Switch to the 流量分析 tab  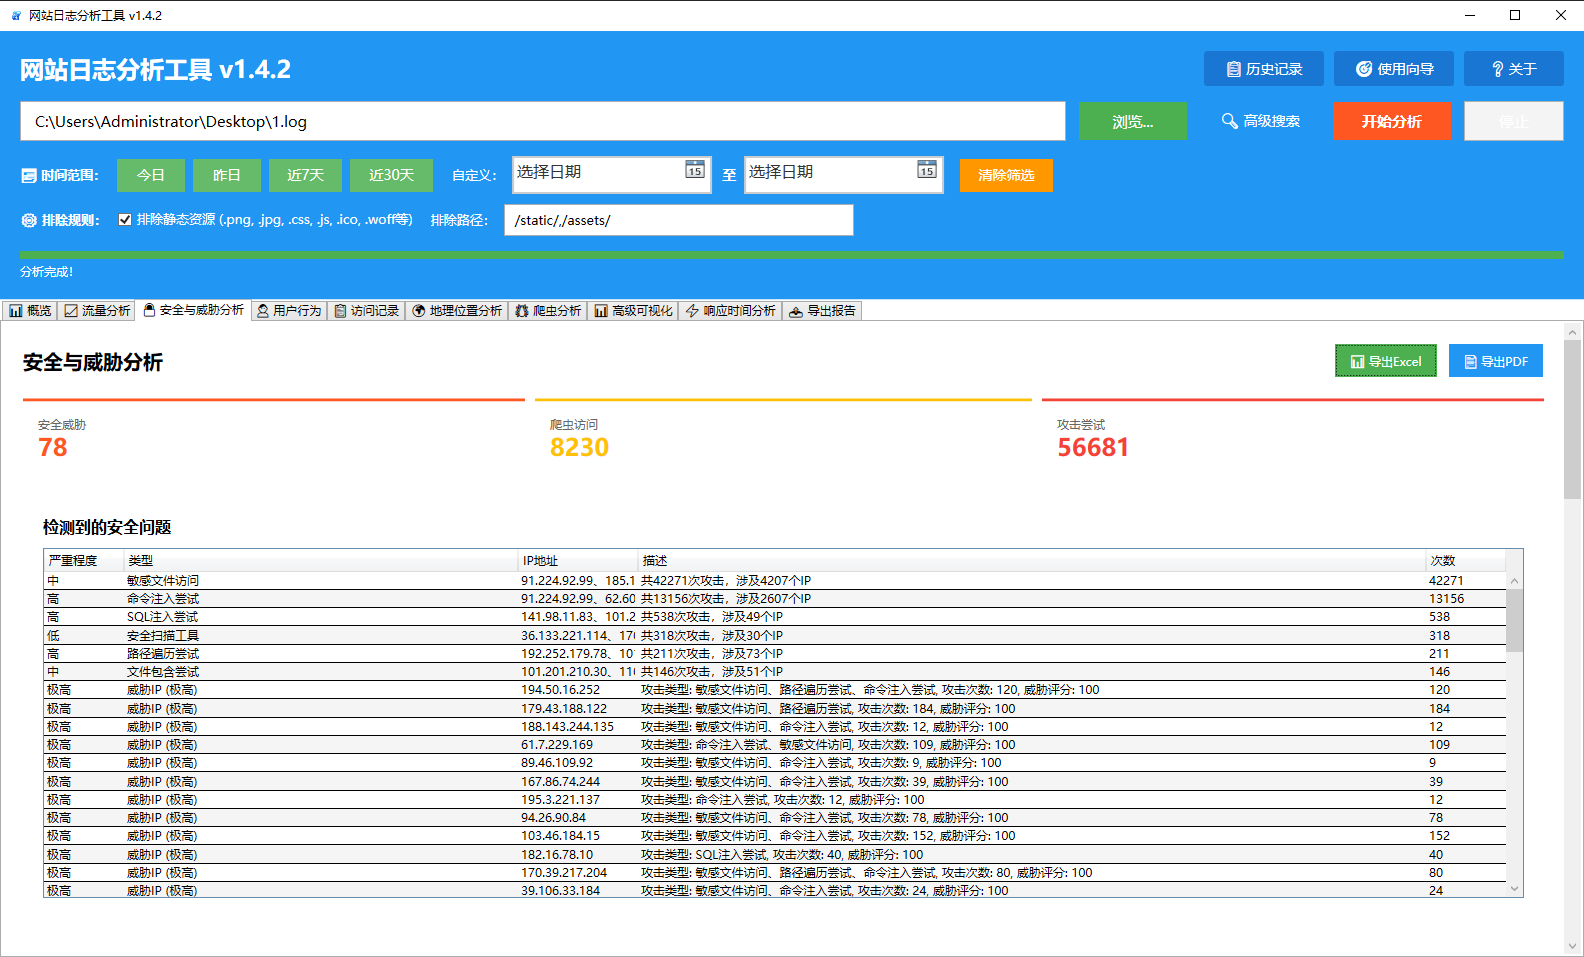pyautogui.click(x=98, y=311)
